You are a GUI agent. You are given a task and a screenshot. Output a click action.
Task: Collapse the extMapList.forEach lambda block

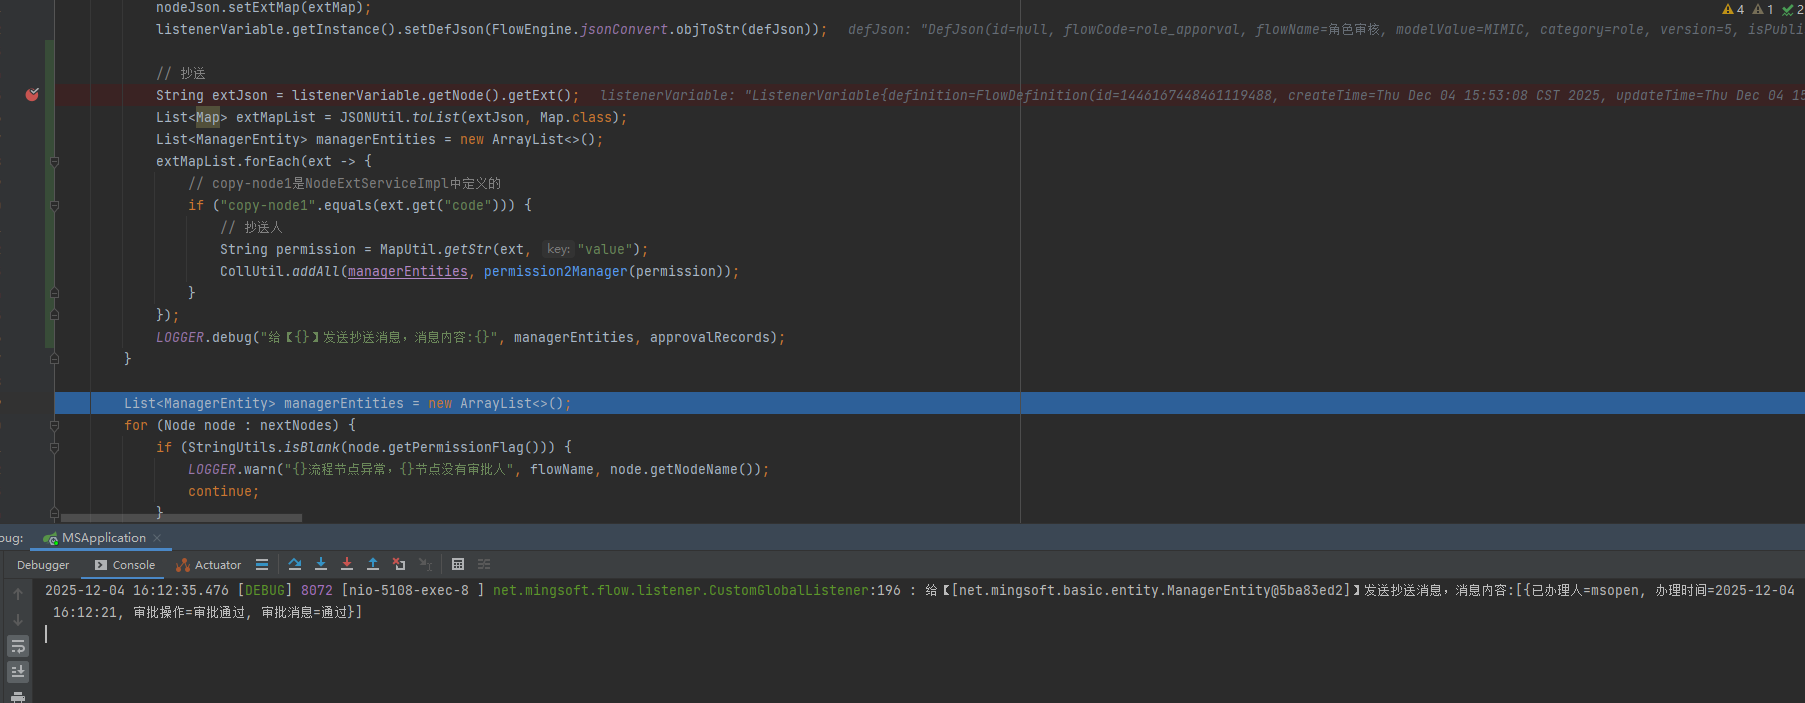click(x=55, y=161)
